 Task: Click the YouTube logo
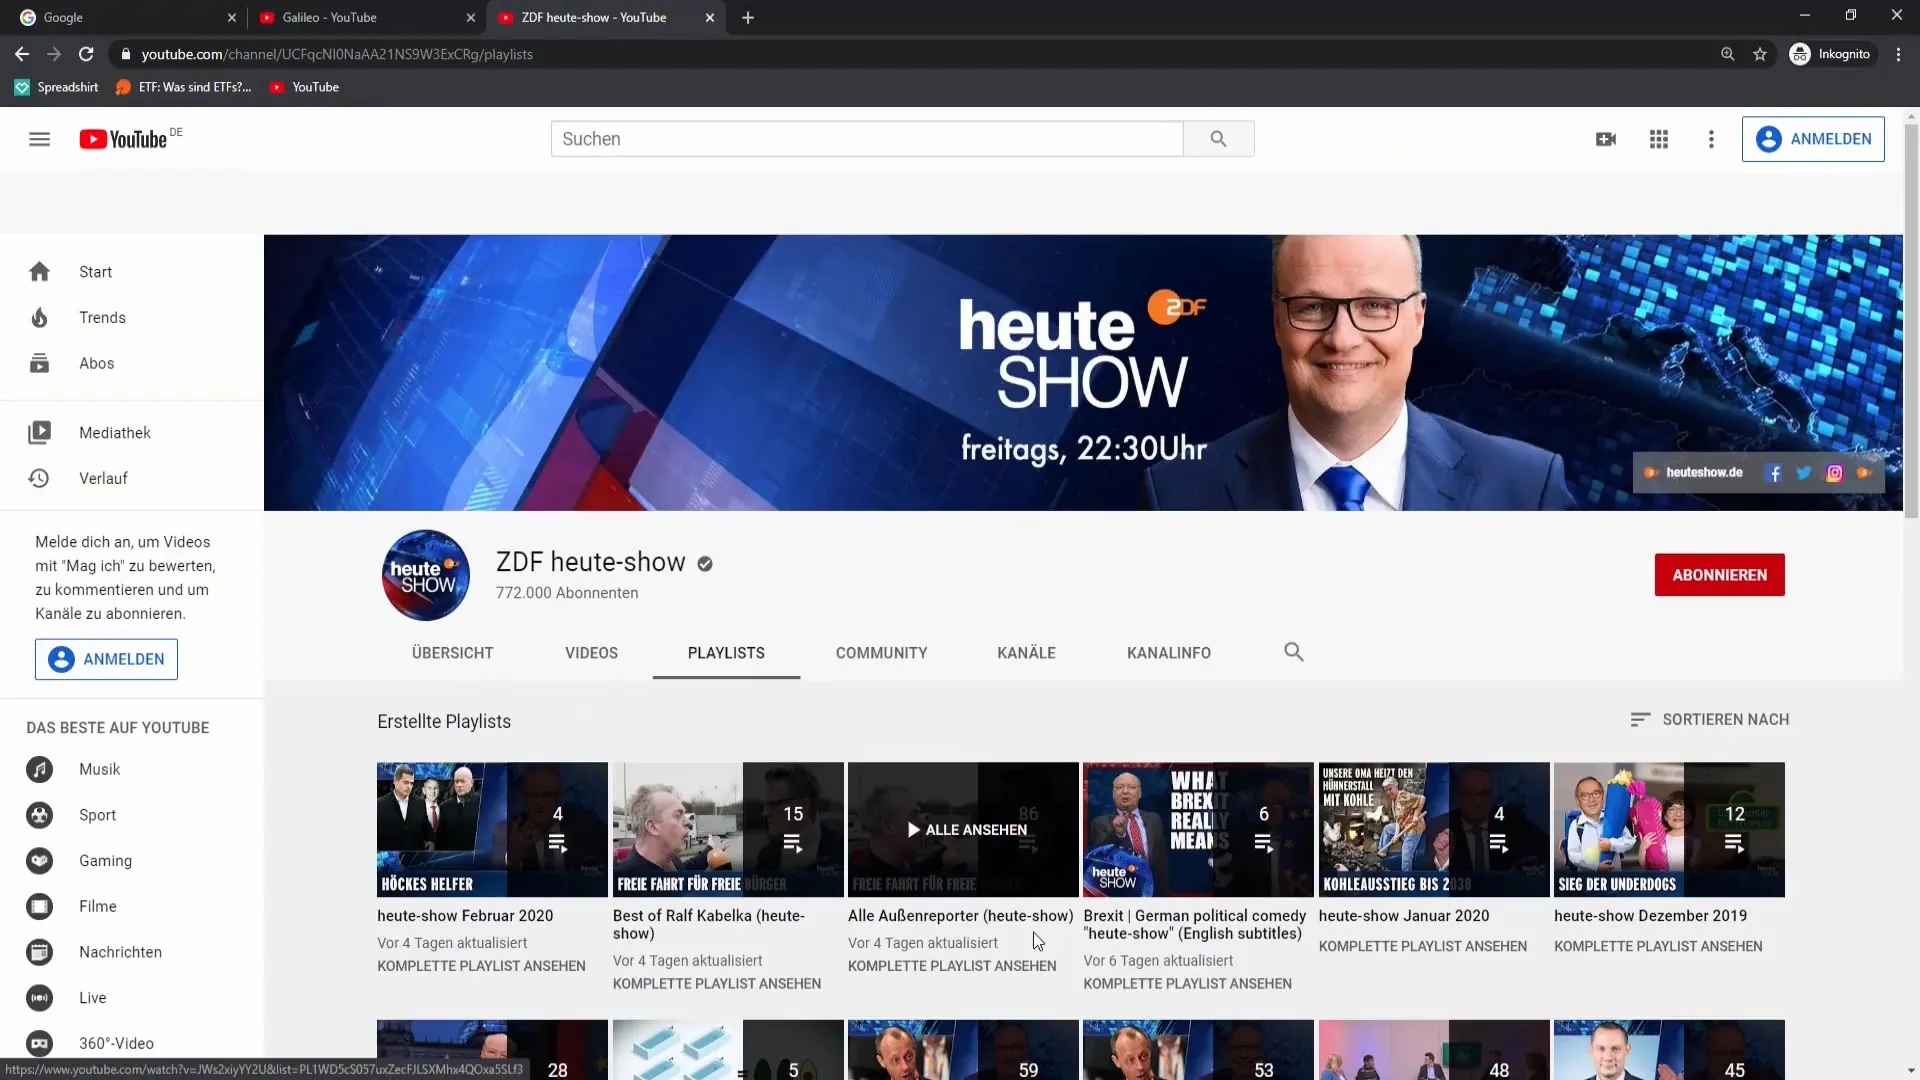coord(124,139)
